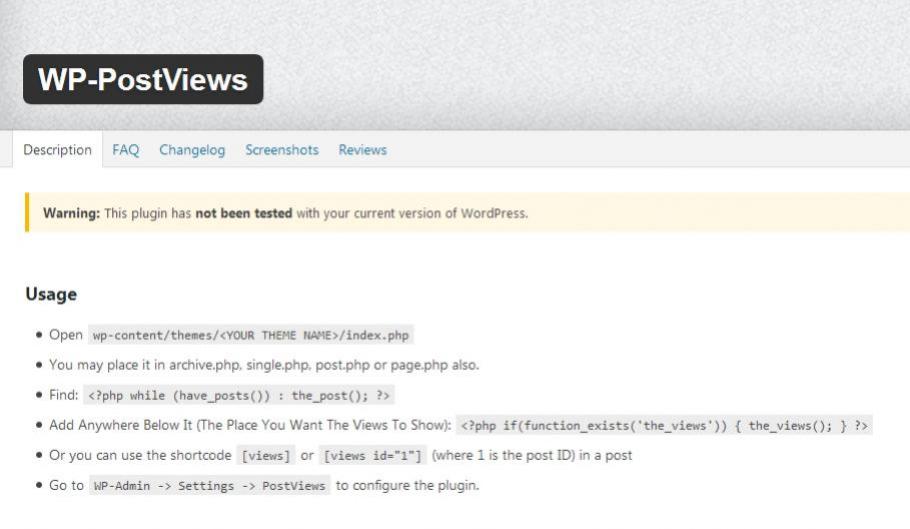The width and height of the screenshot is (910, 529).
Task: View the Screenshots tab
Action: 281,150
